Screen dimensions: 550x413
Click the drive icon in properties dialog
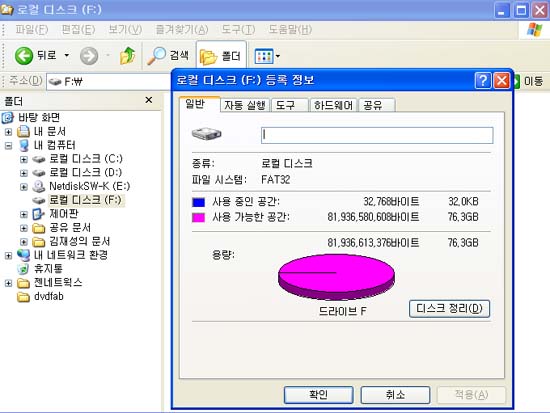tap(207, 134)
